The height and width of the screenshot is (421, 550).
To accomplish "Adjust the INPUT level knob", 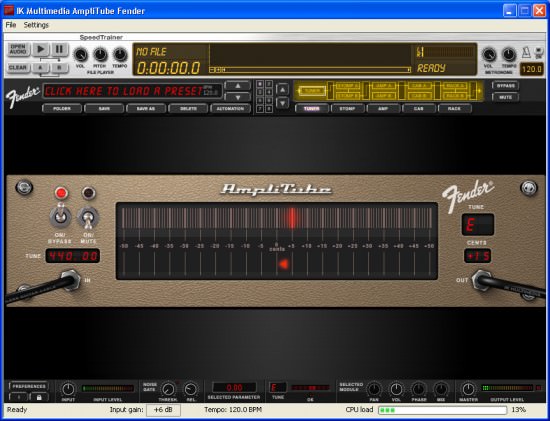I will pos(68,389).
